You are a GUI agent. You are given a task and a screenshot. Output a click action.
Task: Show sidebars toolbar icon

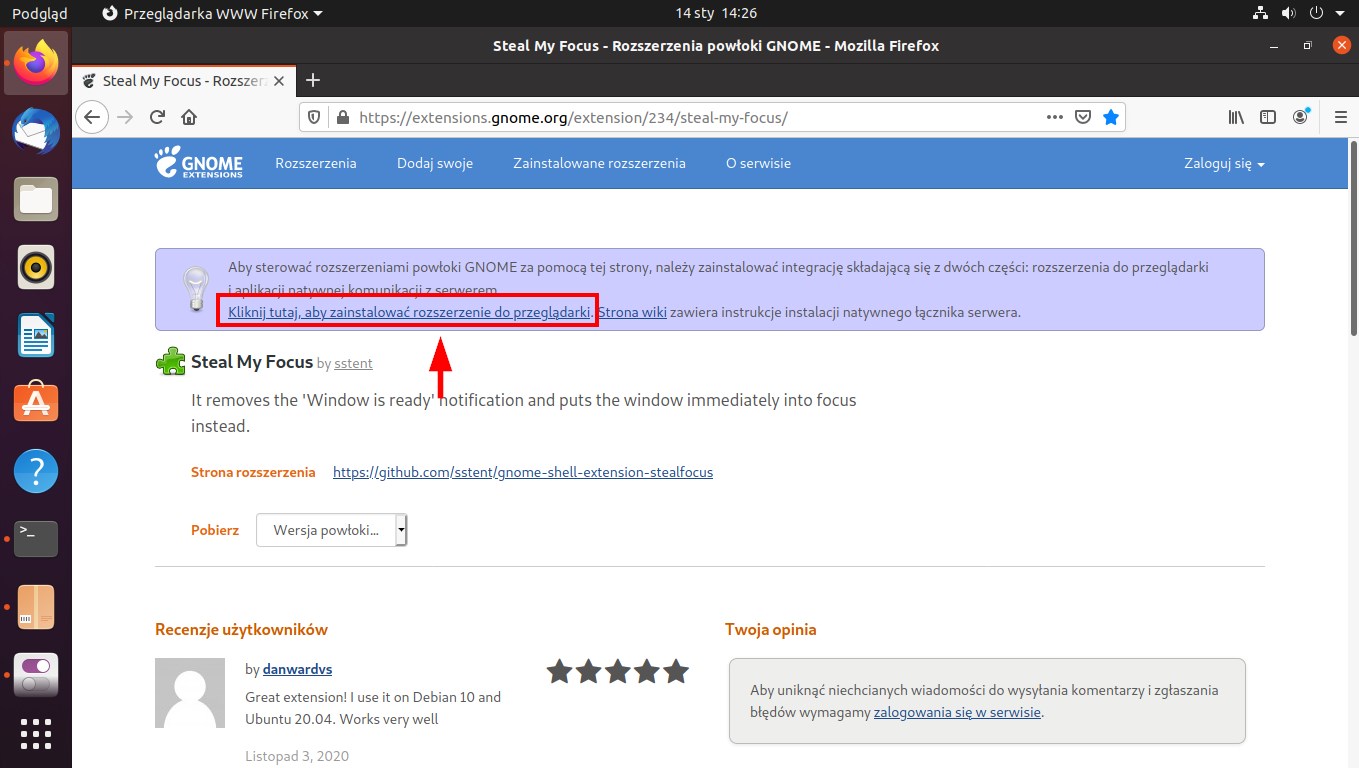[x=1268, y=117]
